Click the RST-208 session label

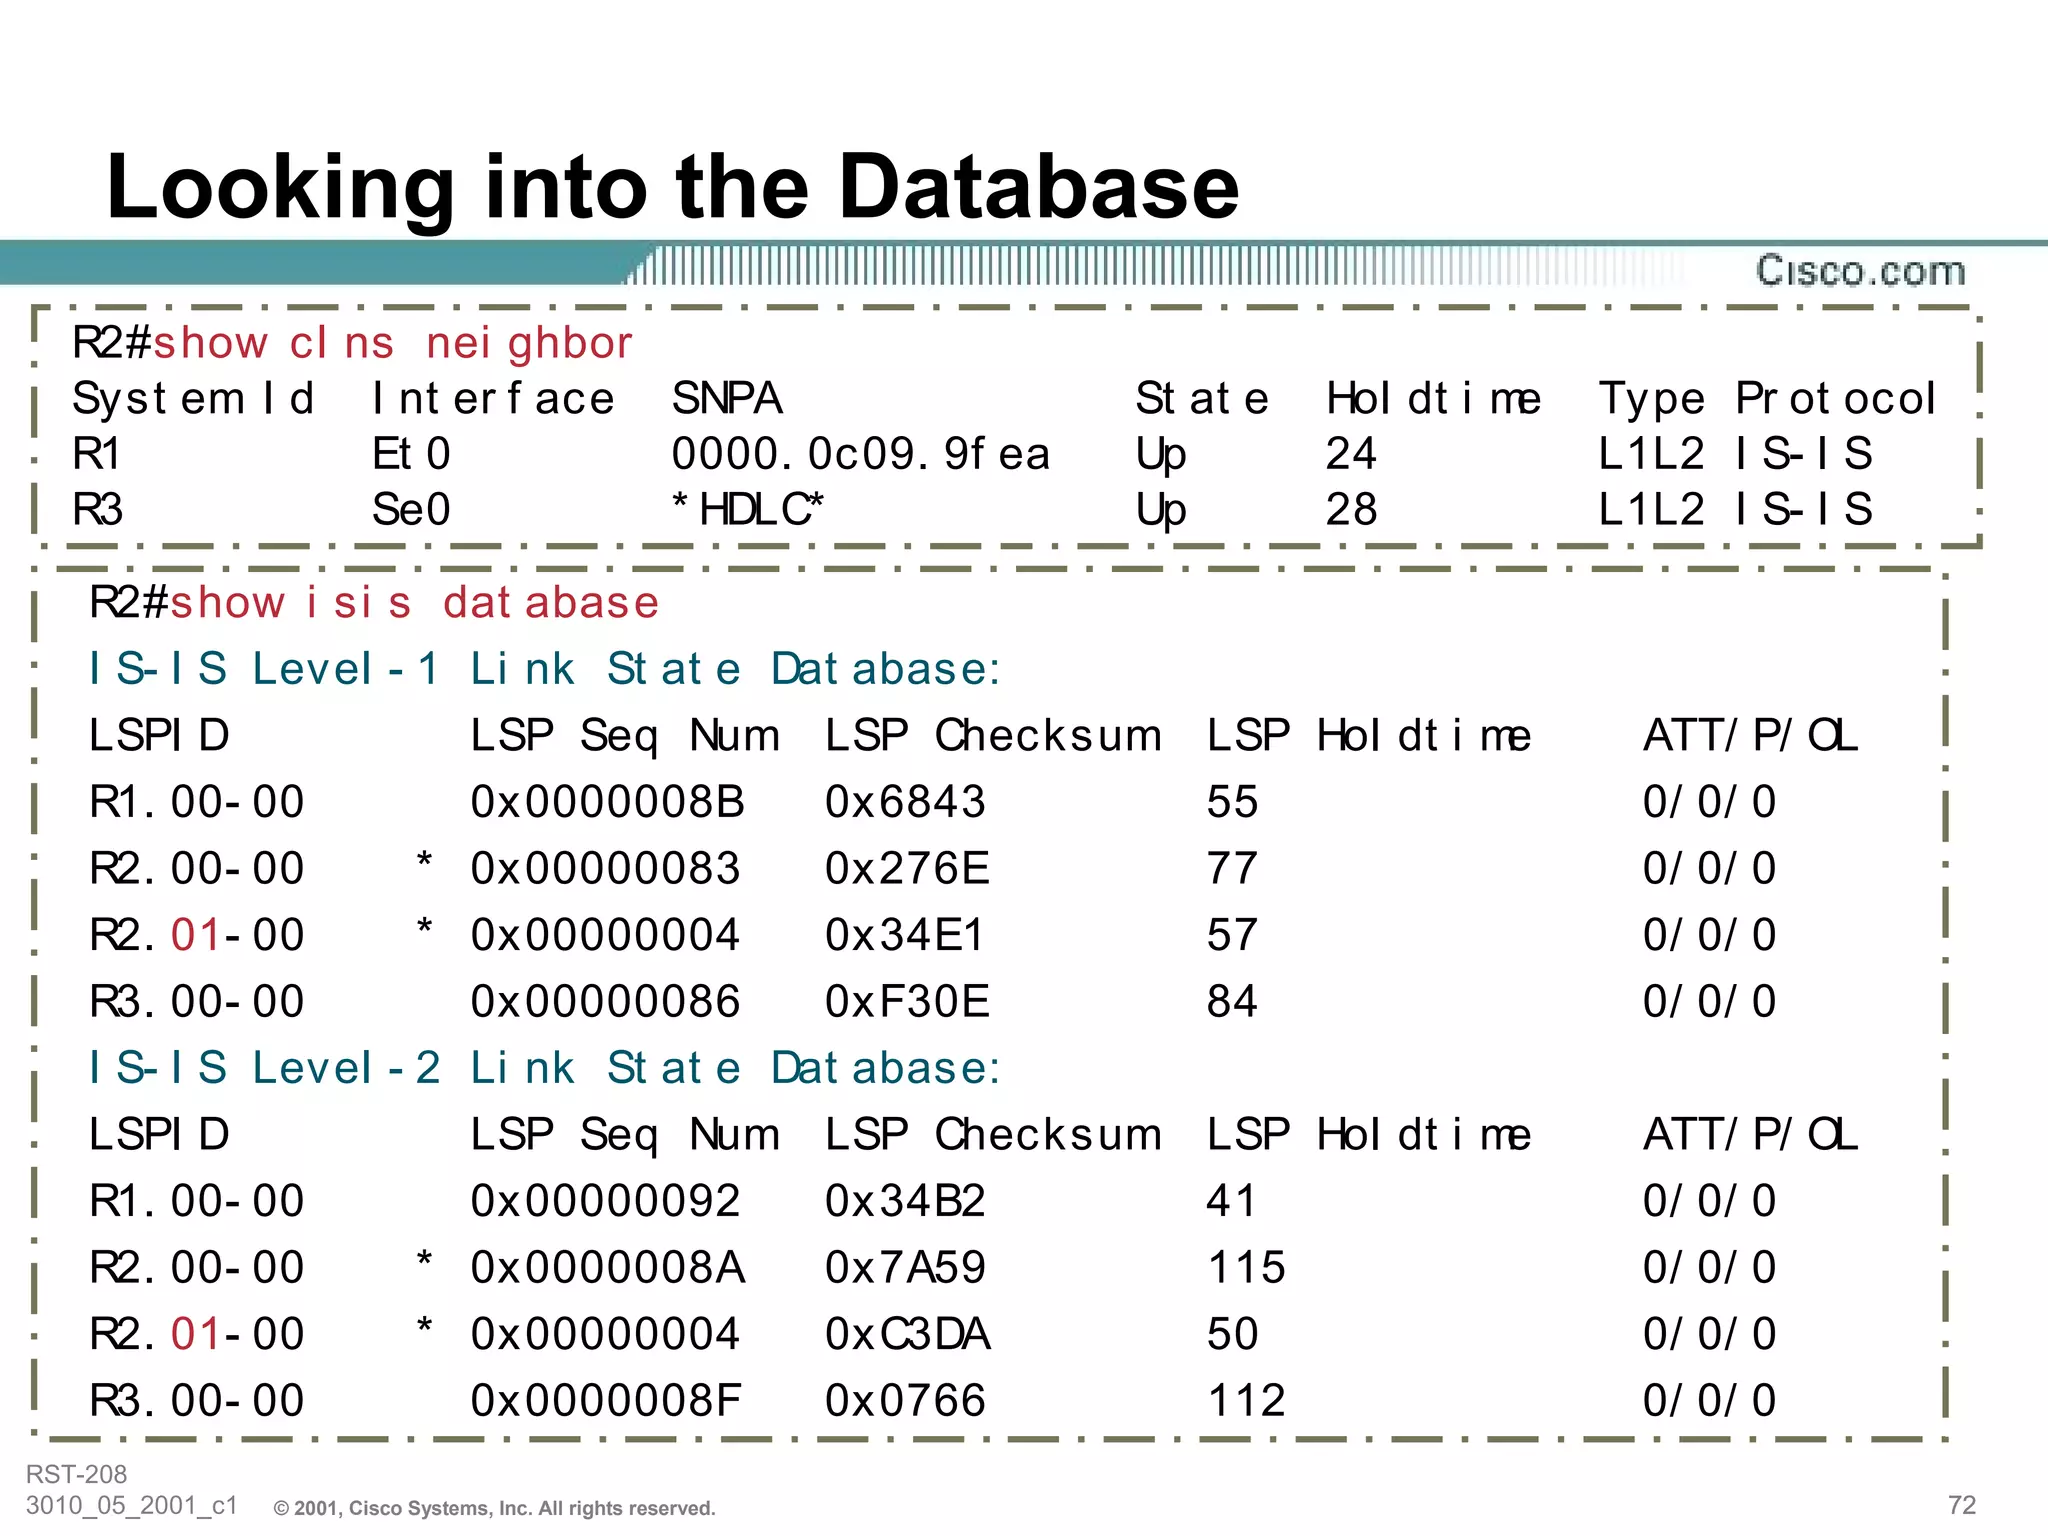[76, 1475]
